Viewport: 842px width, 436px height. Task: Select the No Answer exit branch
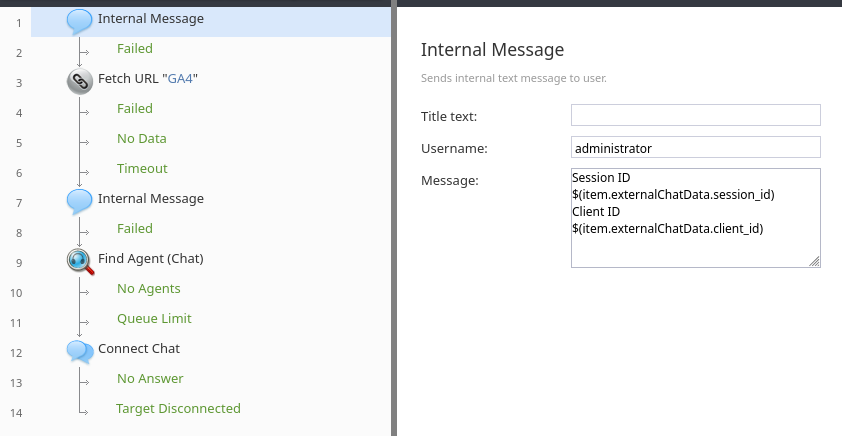[150, 379]
